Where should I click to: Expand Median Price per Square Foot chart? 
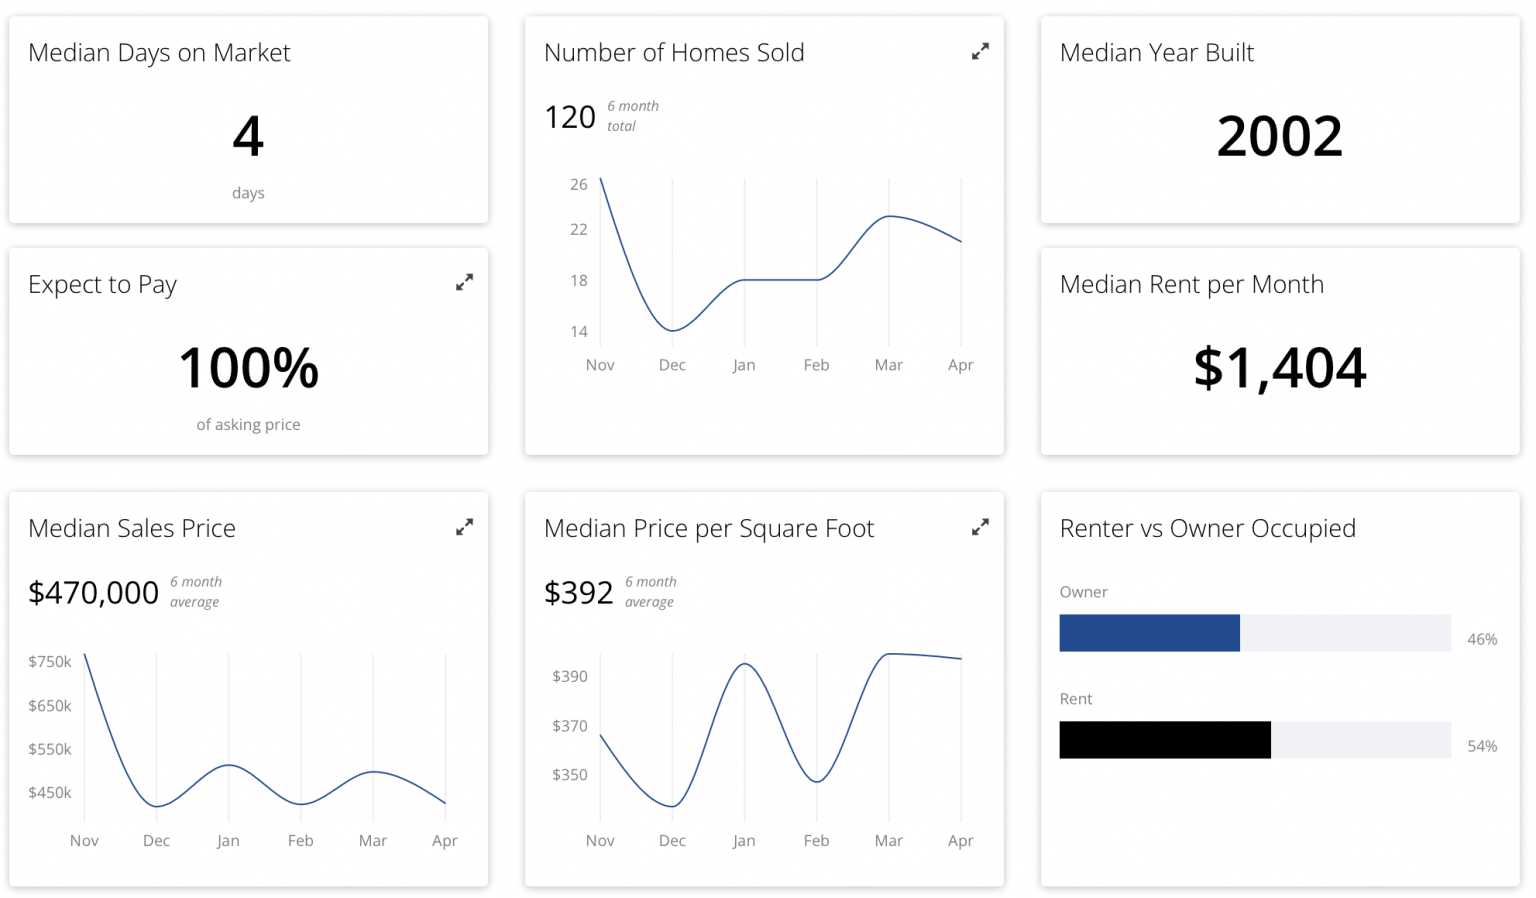tap(980, 527)
